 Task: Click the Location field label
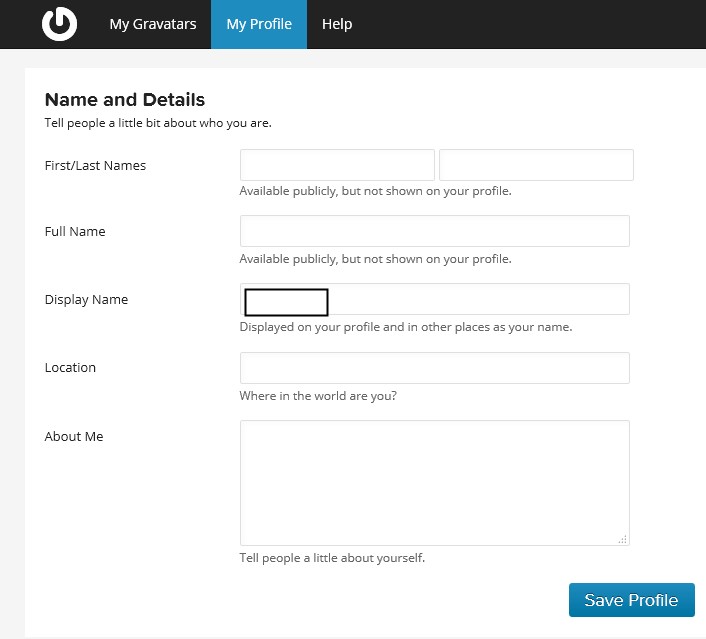click(70, 367)
